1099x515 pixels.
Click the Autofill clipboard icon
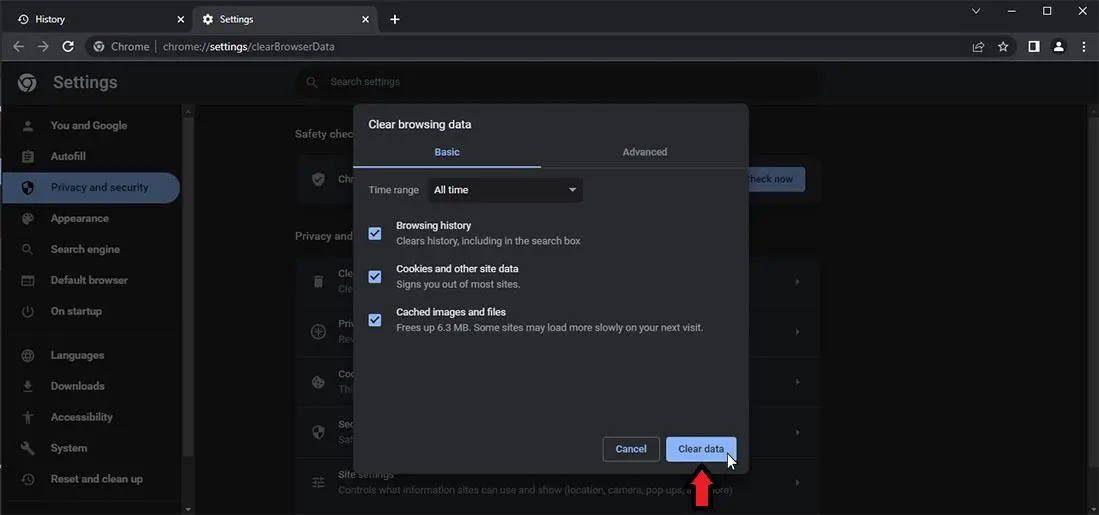[28, 157]
